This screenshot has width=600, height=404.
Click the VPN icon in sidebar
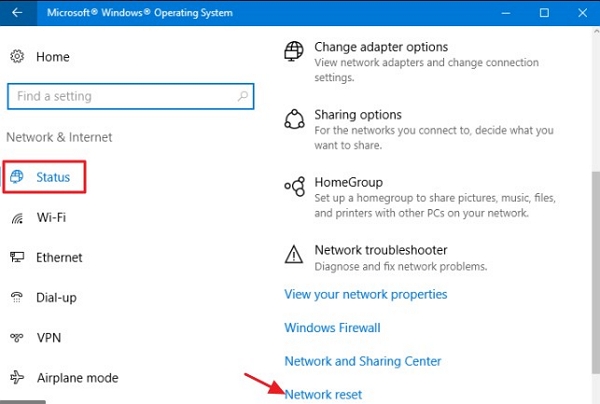(17, 337)
